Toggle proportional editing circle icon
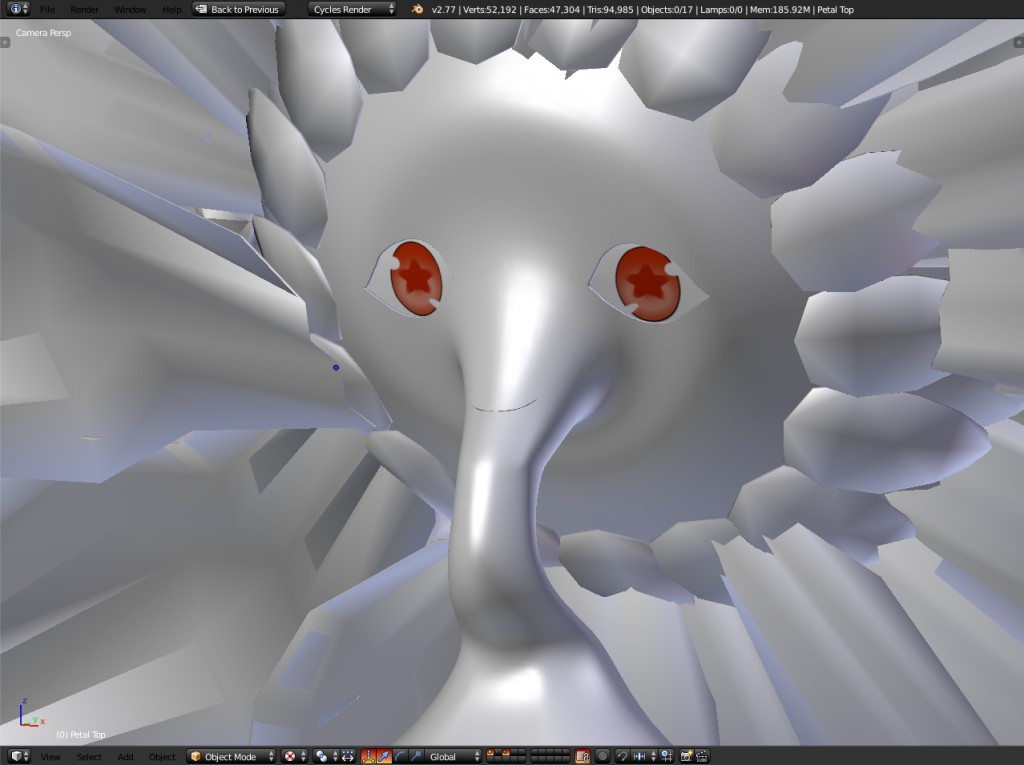The height and width of the screenshot is (765, 1024). [602, 757]
